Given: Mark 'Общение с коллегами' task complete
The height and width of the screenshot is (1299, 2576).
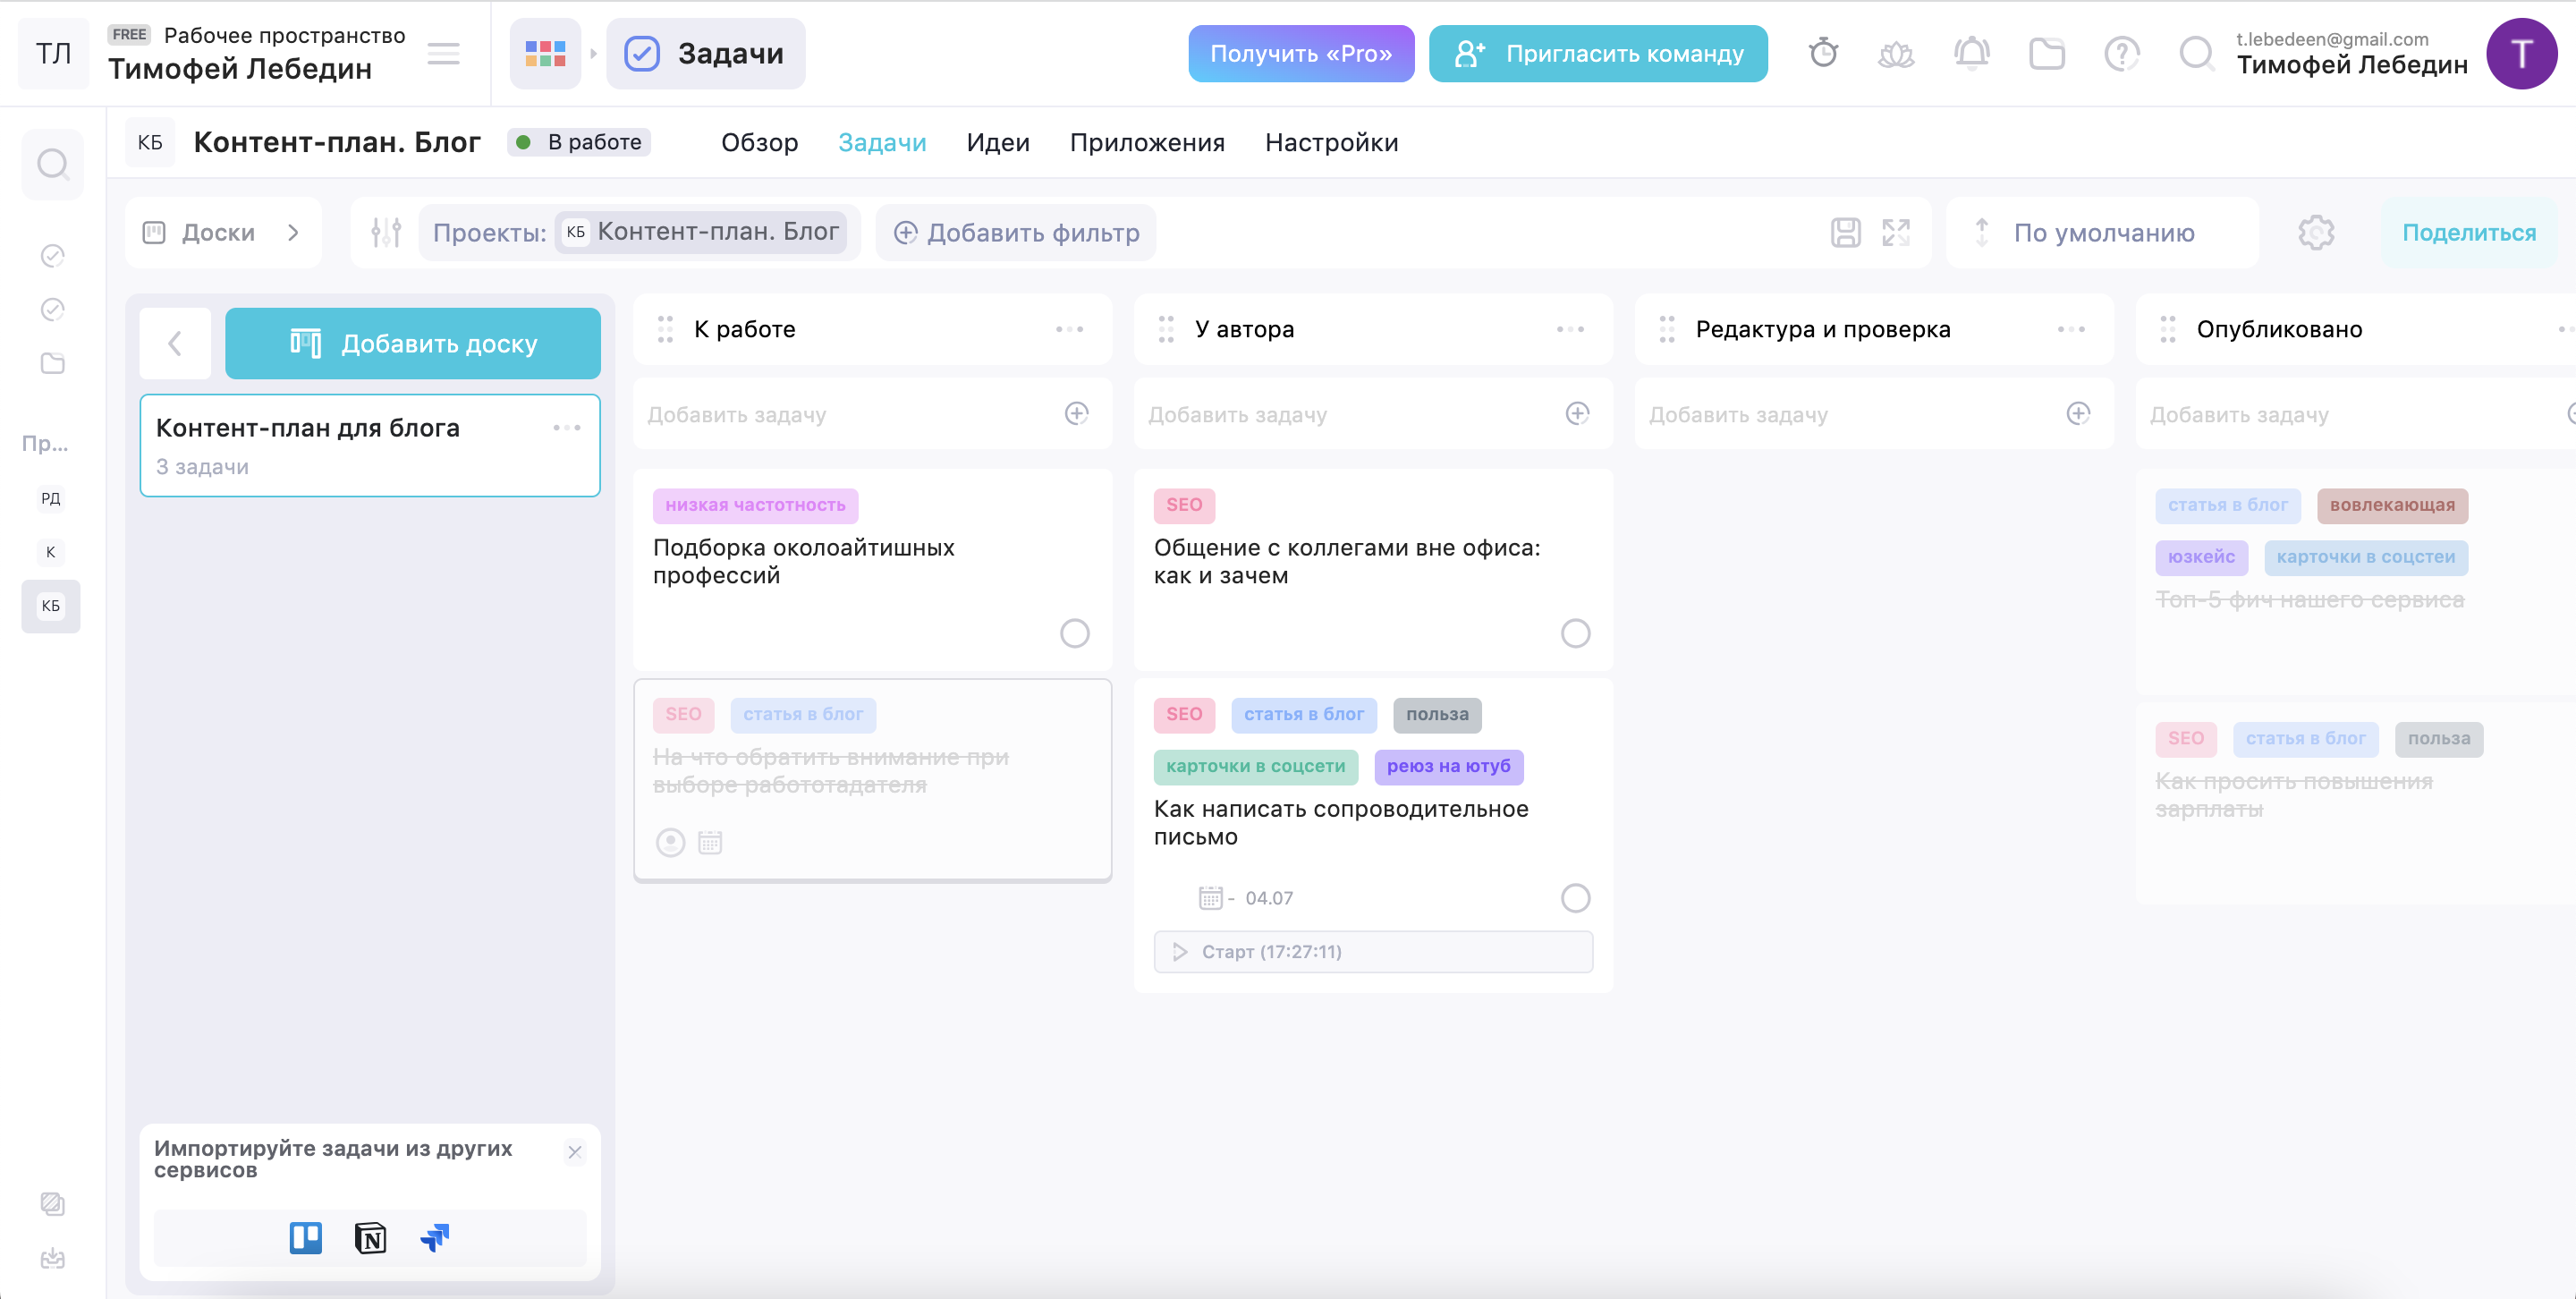Looking at the screenshot, I should tap(1575, 633).
